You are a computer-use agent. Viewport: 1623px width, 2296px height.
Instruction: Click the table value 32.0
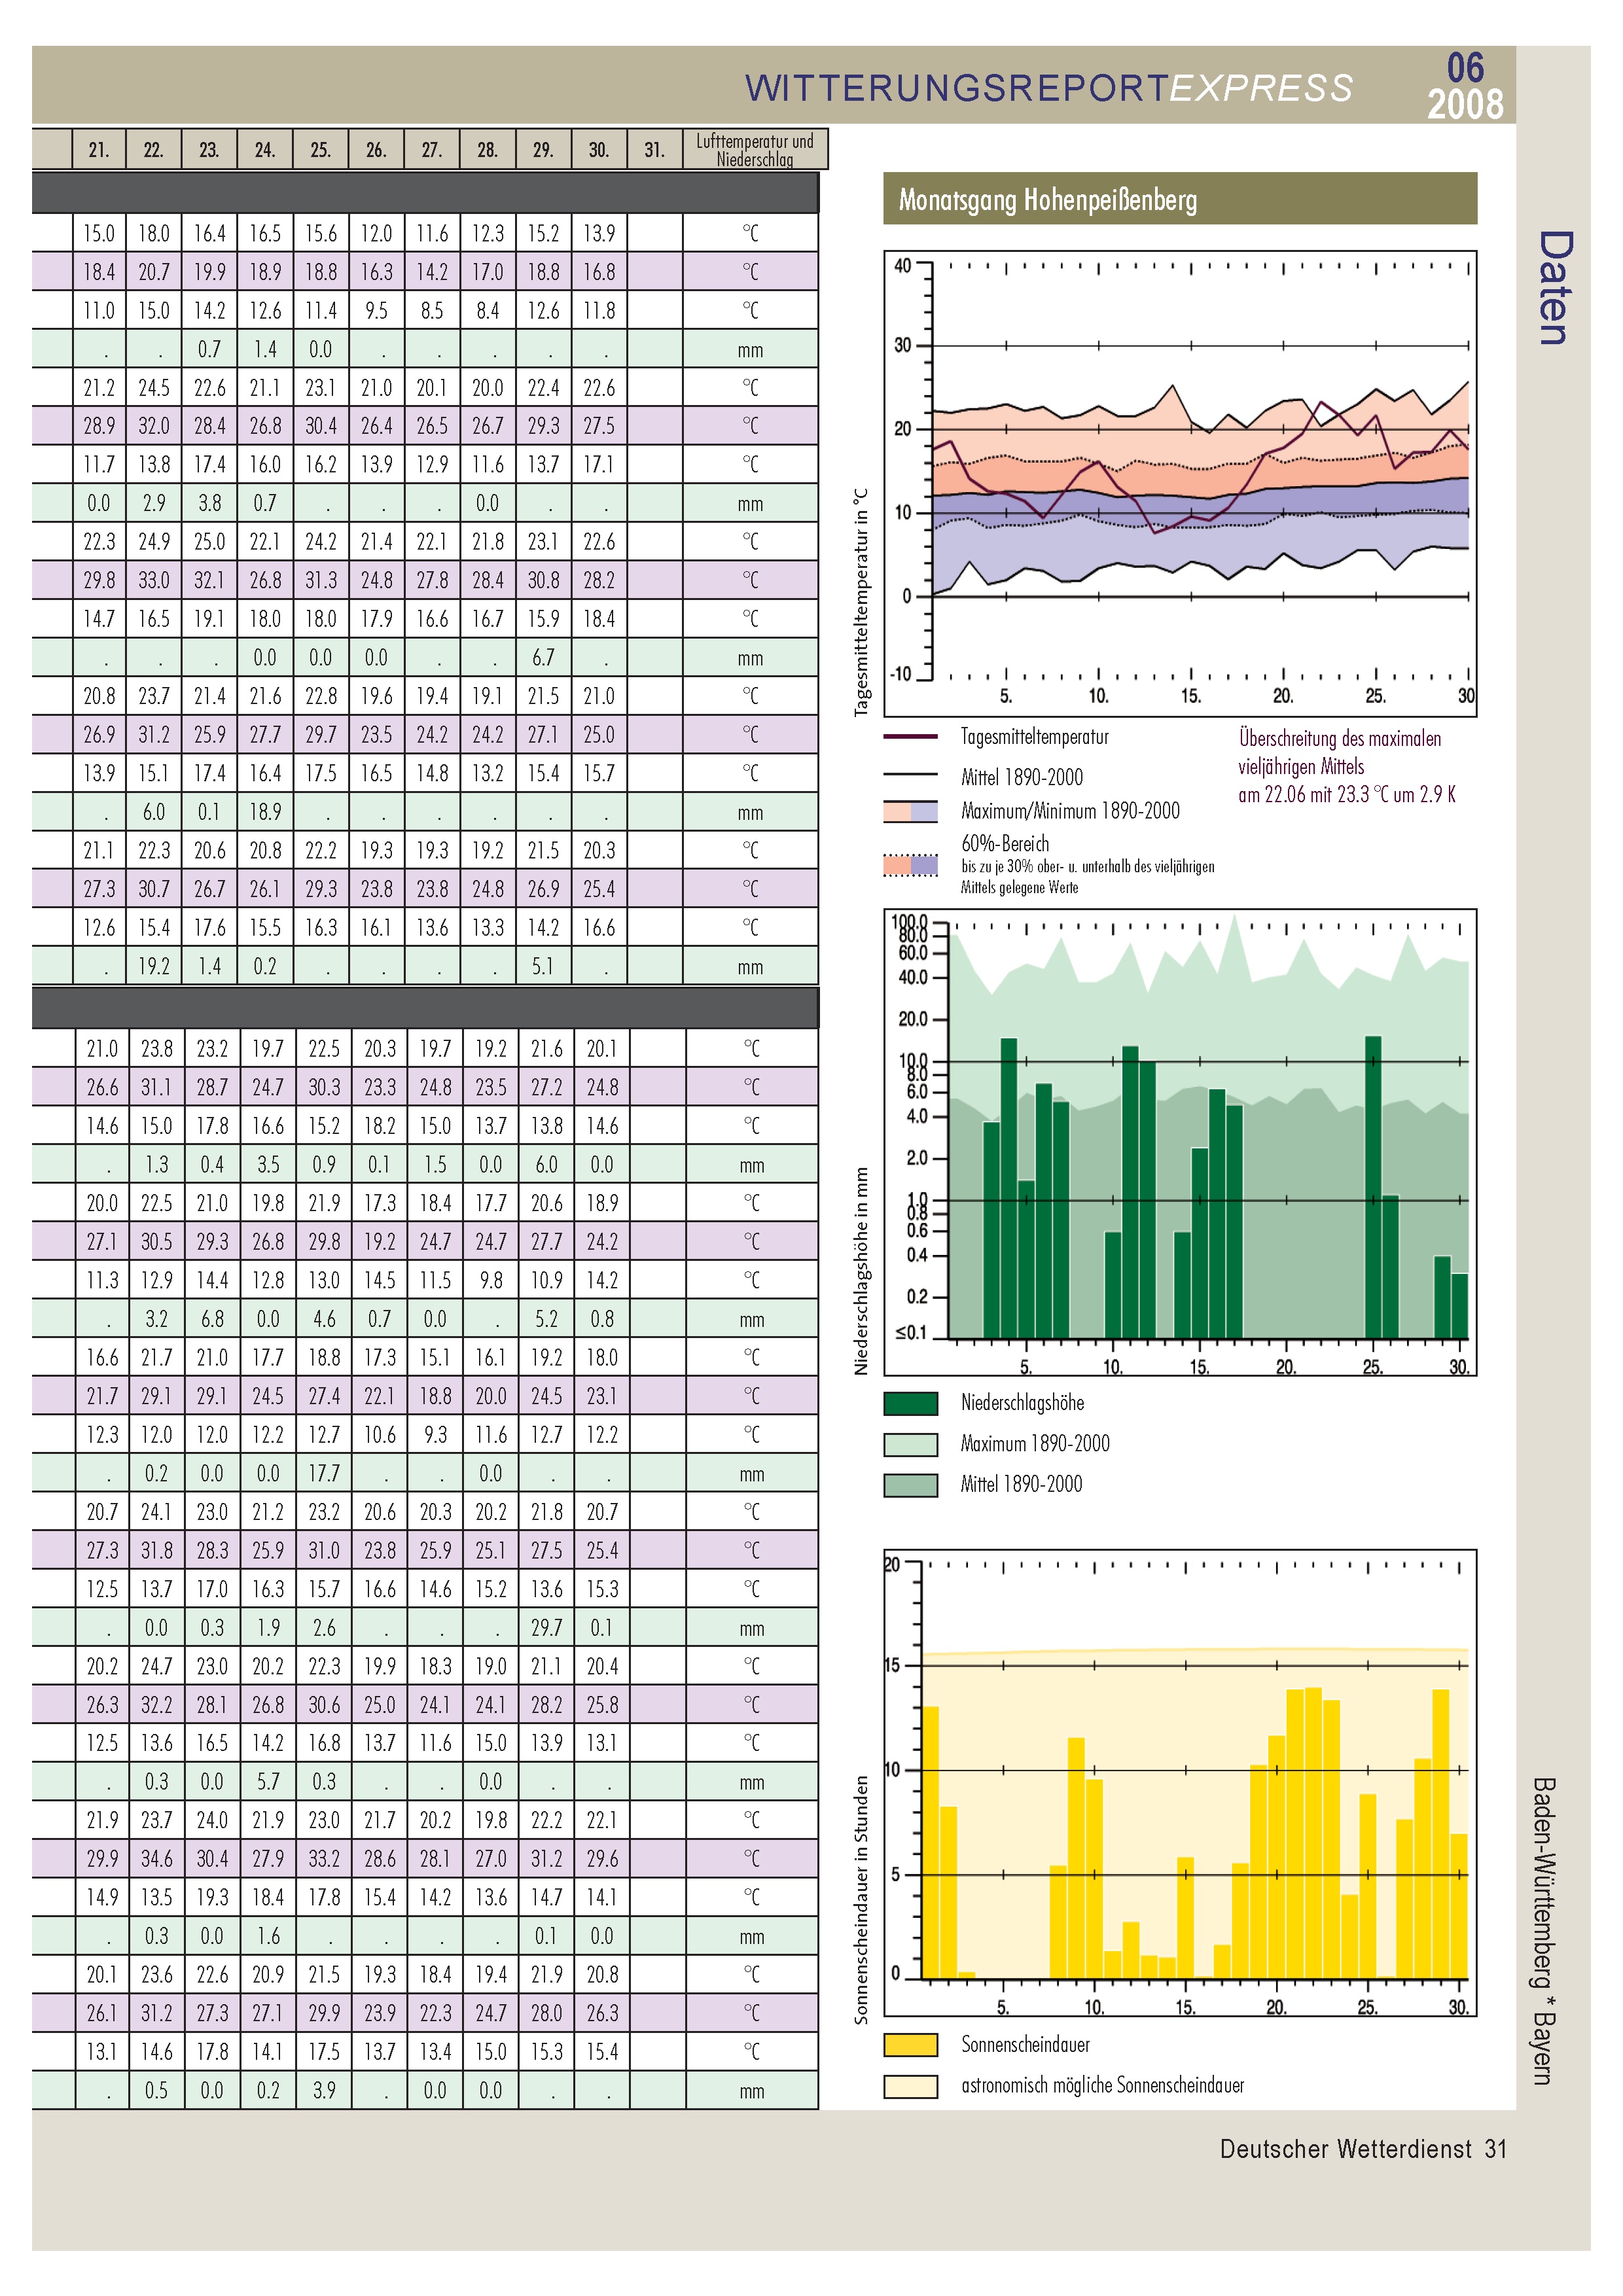pyautogui.click(x=154, y=426)
